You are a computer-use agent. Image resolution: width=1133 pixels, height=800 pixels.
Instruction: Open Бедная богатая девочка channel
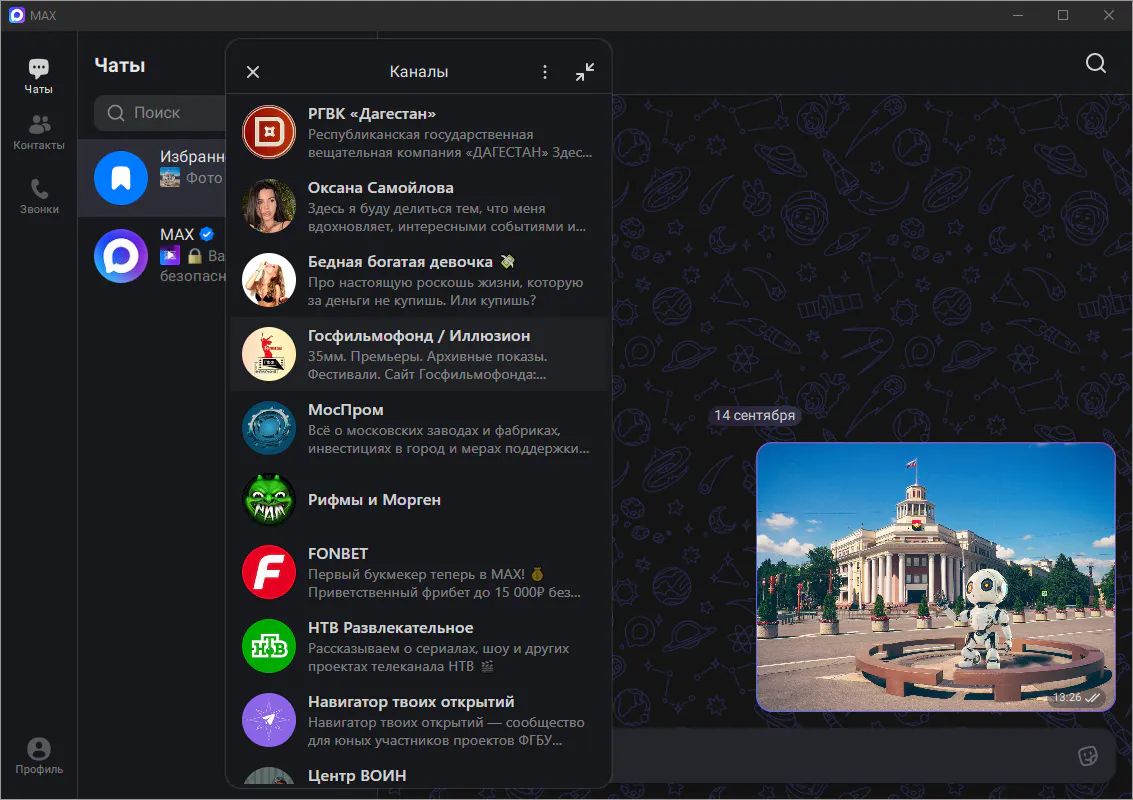pos(418,280)
